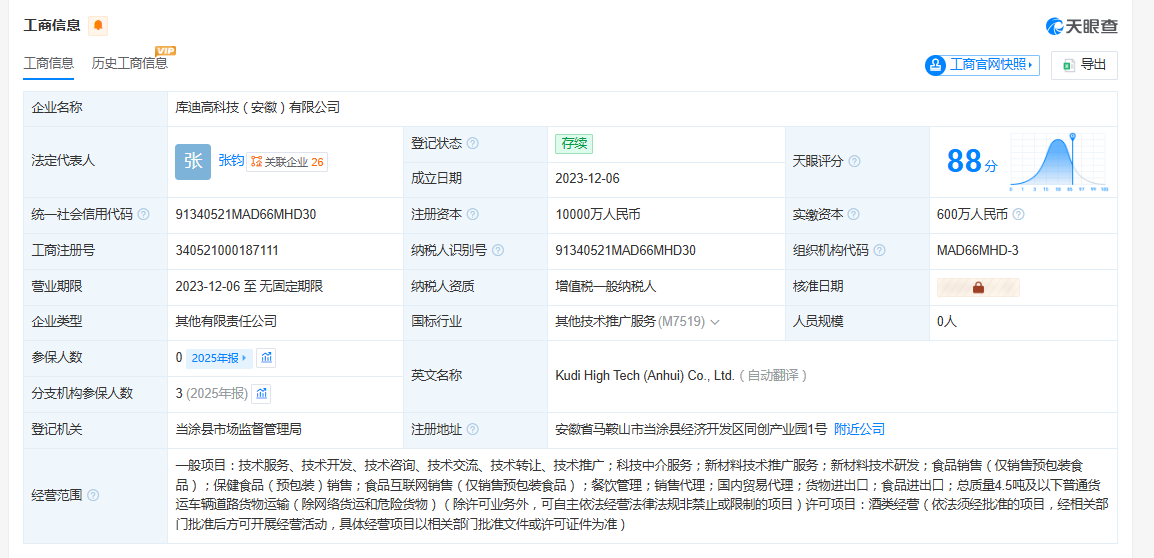Image resolution: width=1154 pixels, height=558 pixels.
Task: Click 其他有限责任公司 company type
Action: point(226,322)
